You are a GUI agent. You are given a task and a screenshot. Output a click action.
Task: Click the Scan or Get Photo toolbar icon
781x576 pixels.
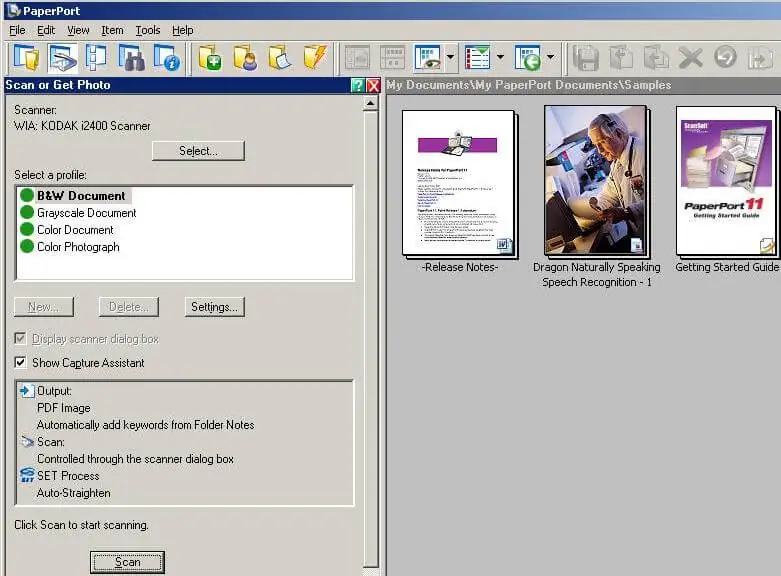62,57
